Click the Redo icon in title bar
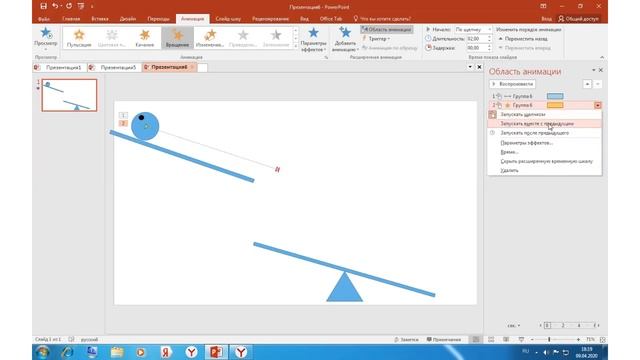This screenshot has width=640, height=360. pos(69,6)
